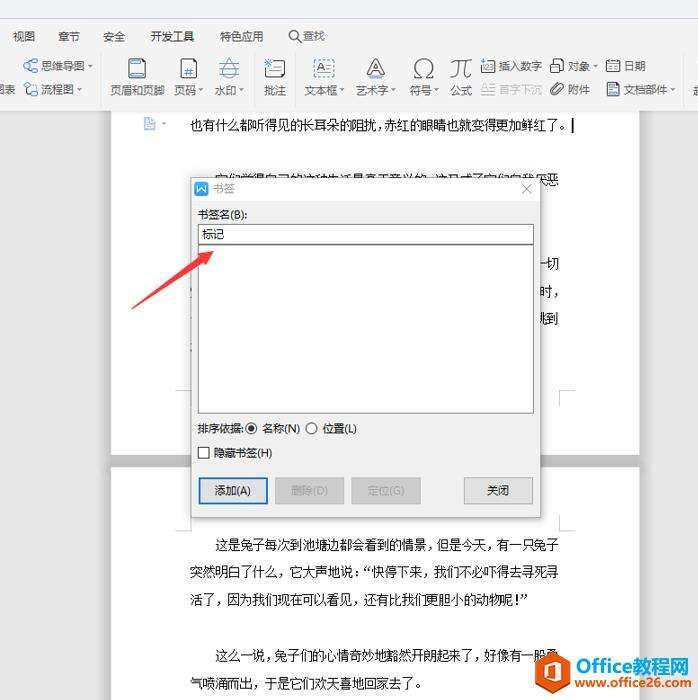Click the paragraph starting 这是兔子每次到池塘边
The height and width of the screenshot is (700, 698).
(x=374, y=572)
